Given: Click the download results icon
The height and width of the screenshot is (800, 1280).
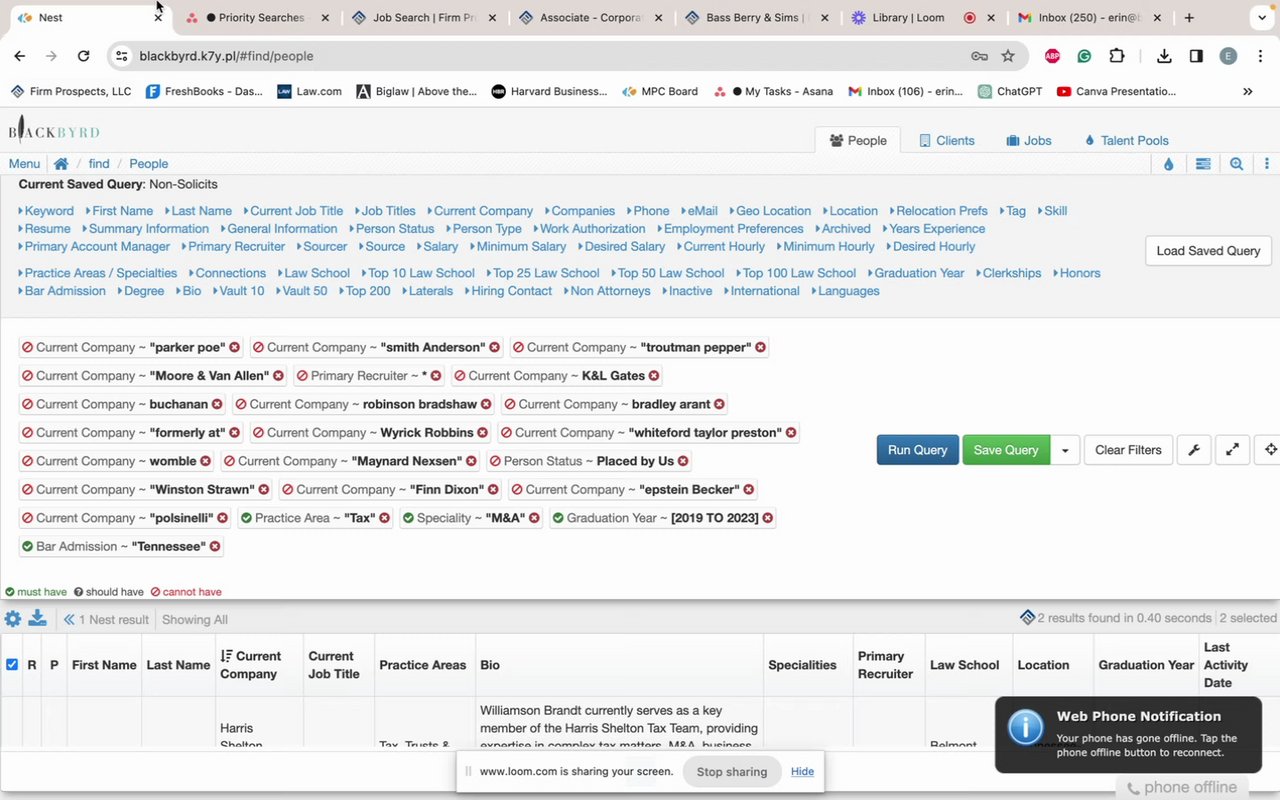Looking at the screenshot, I should tap(37, 618).
